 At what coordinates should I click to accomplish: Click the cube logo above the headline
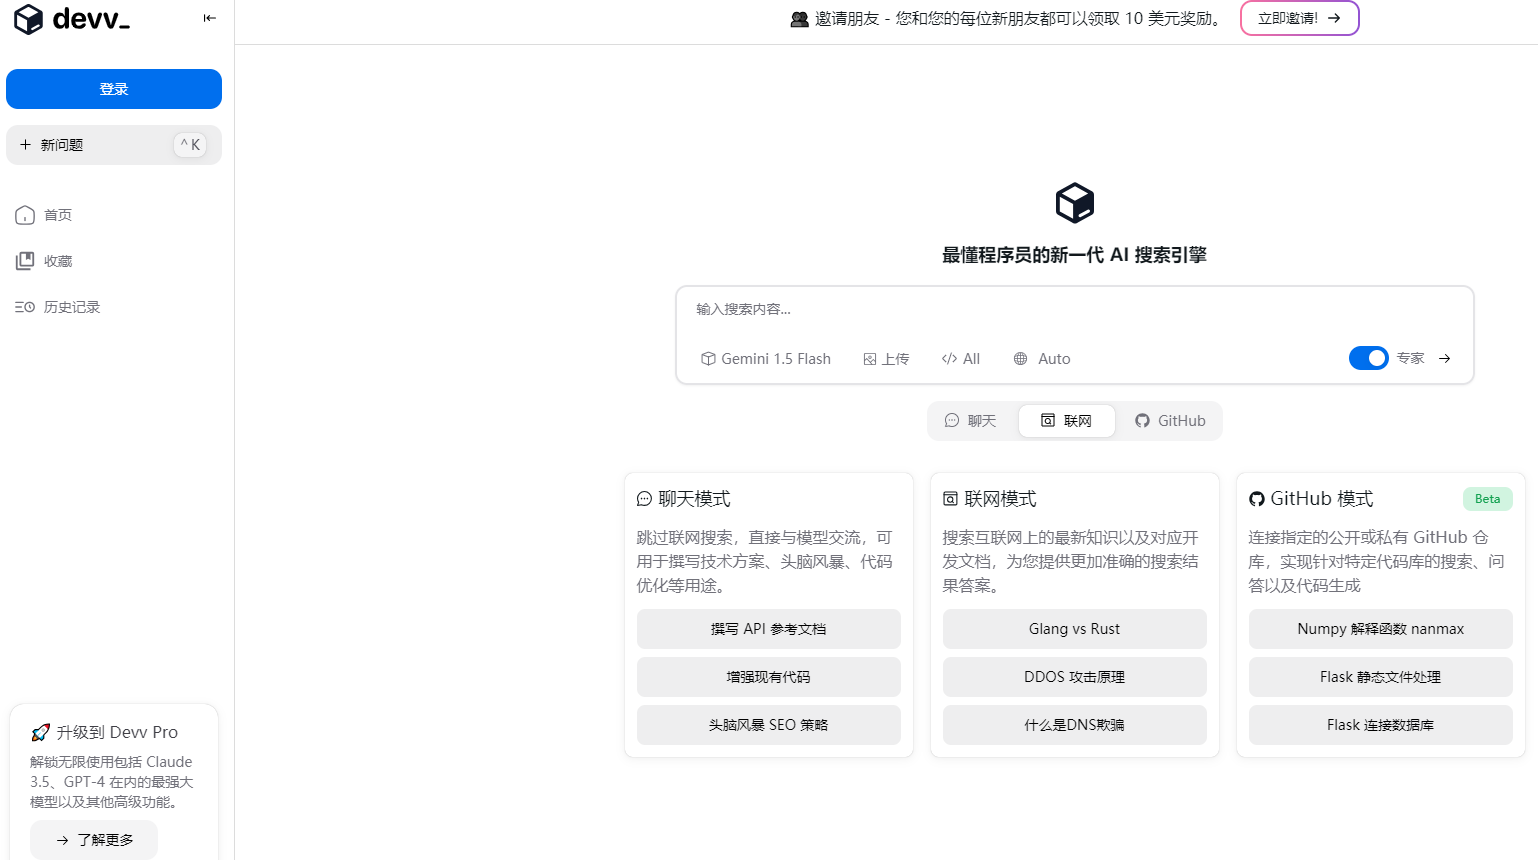tap(1074, 203)
